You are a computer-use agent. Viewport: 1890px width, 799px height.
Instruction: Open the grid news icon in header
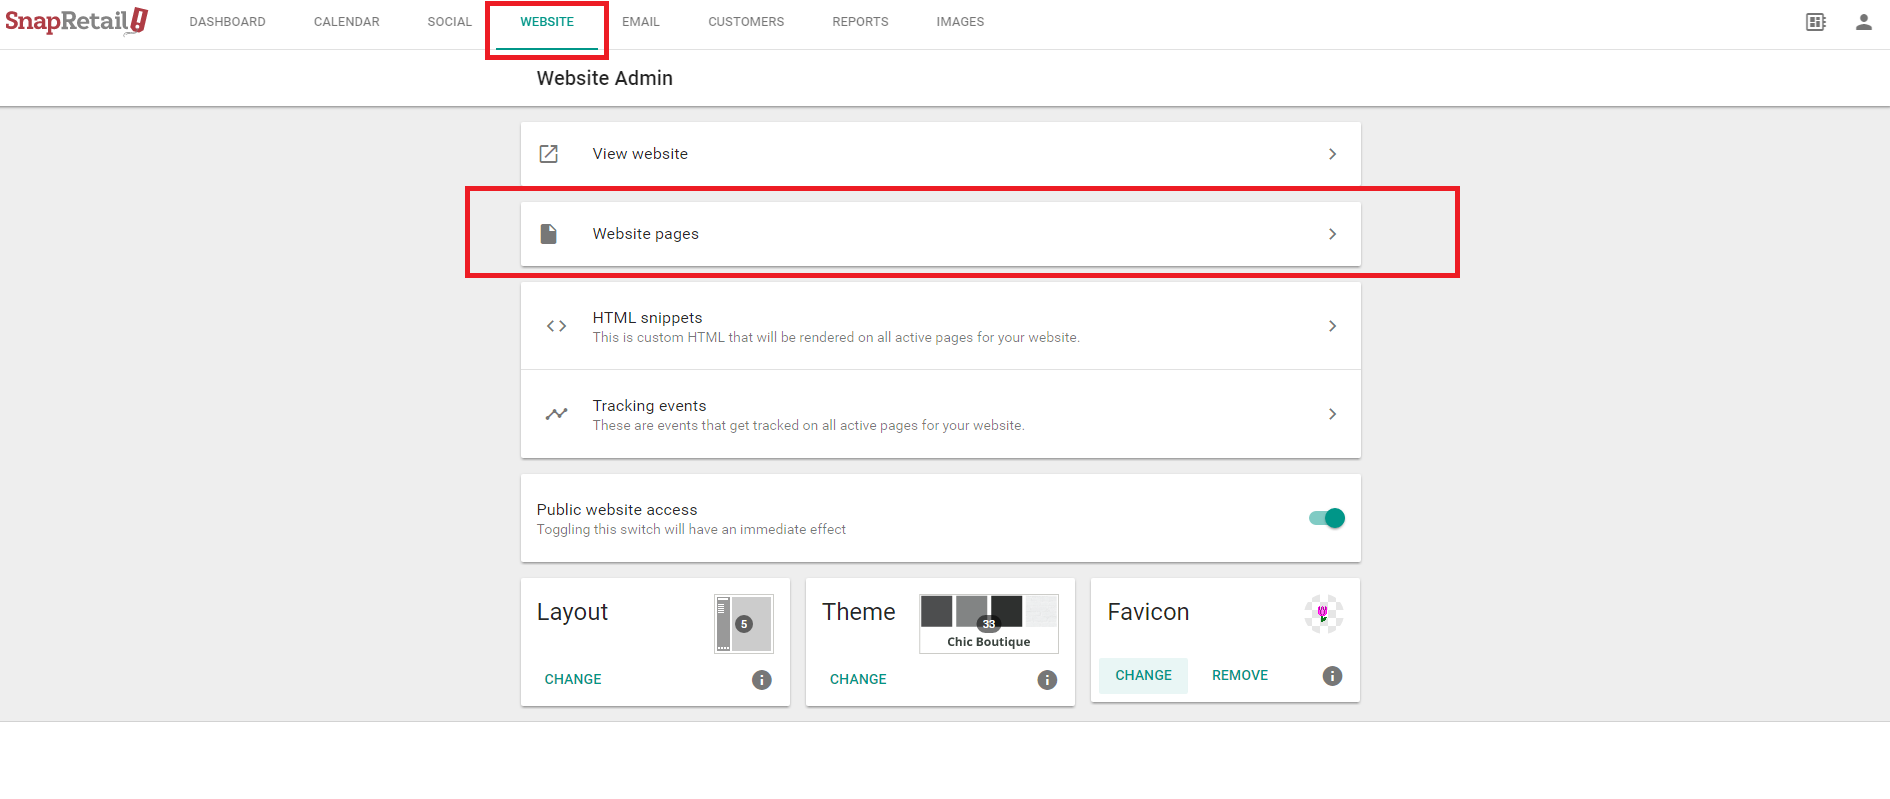pyautogui.click(x=1816, y=22)
